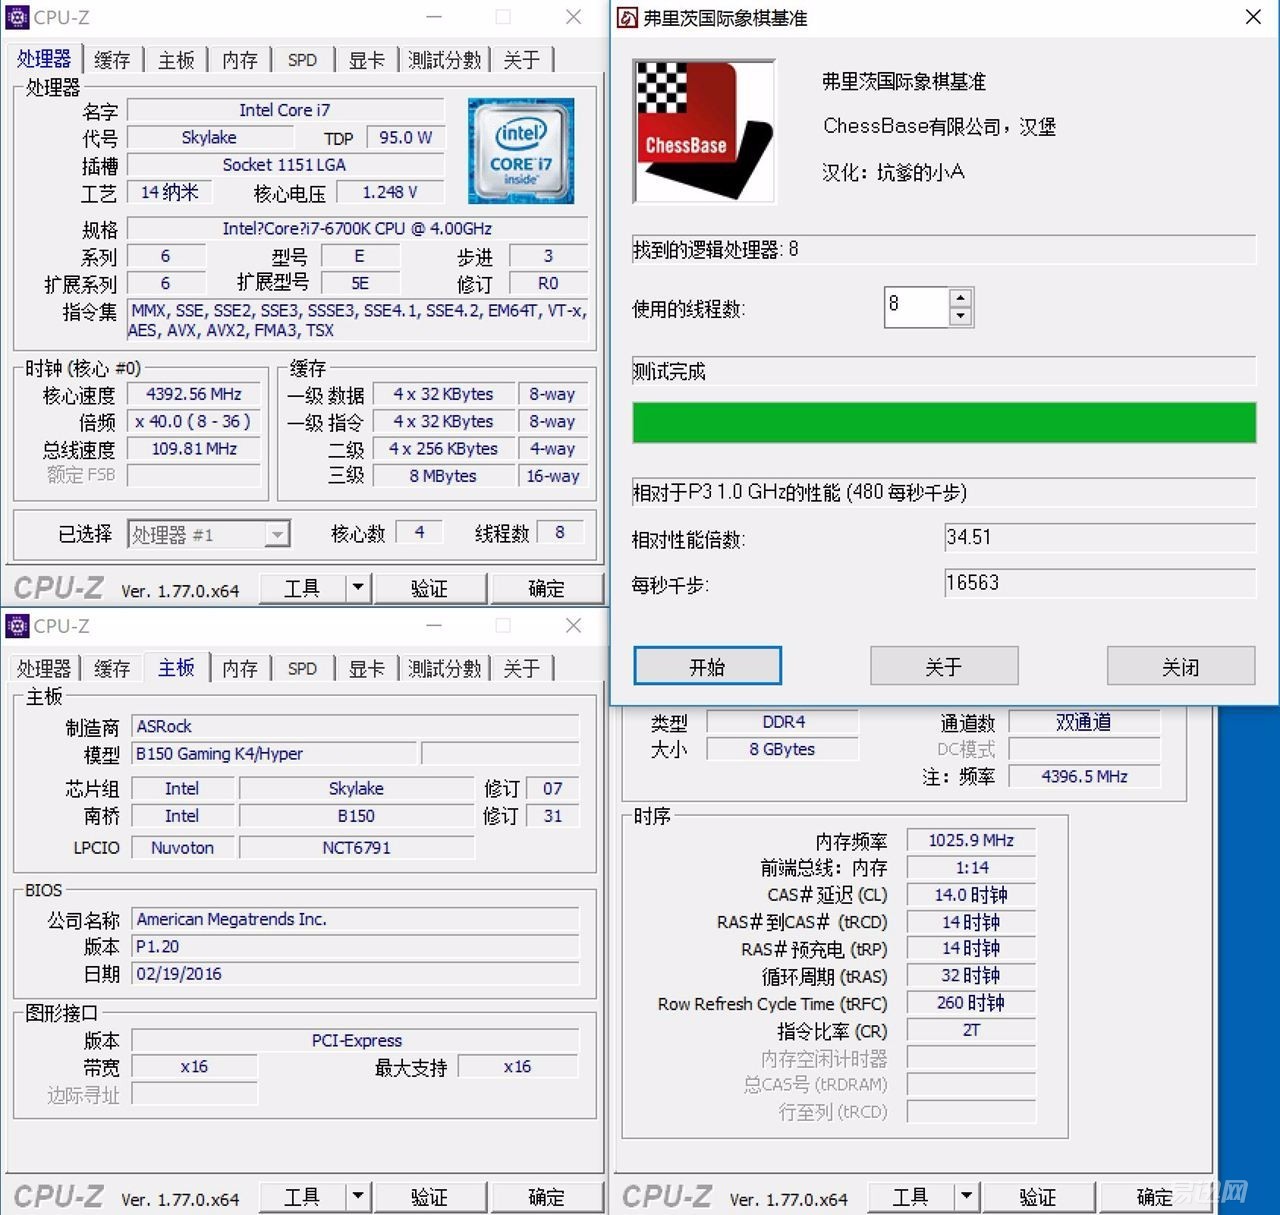The height and width of the screenshot is (1215, 1280).
Task: Expand the 工具 arrow in the processor CPU-Z window
Action: 357,588
